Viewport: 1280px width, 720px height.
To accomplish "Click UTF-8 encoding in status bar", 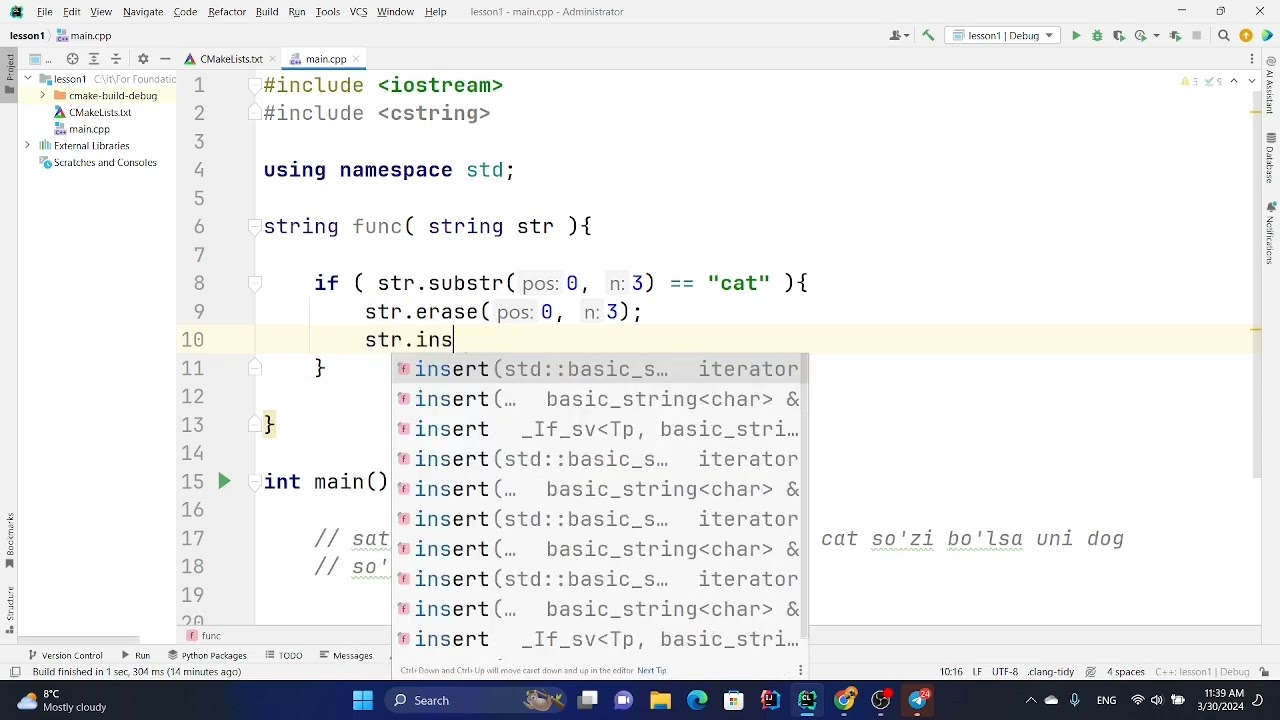I will click(1006, 672).
